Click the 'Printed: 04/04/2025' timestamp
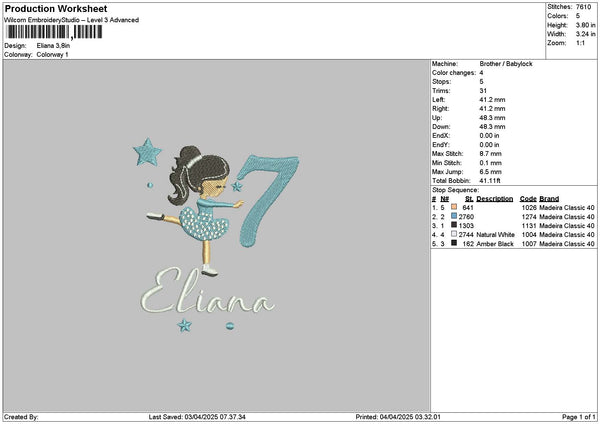The width and height of the screenshot is (600, 424). click(398, 417)
